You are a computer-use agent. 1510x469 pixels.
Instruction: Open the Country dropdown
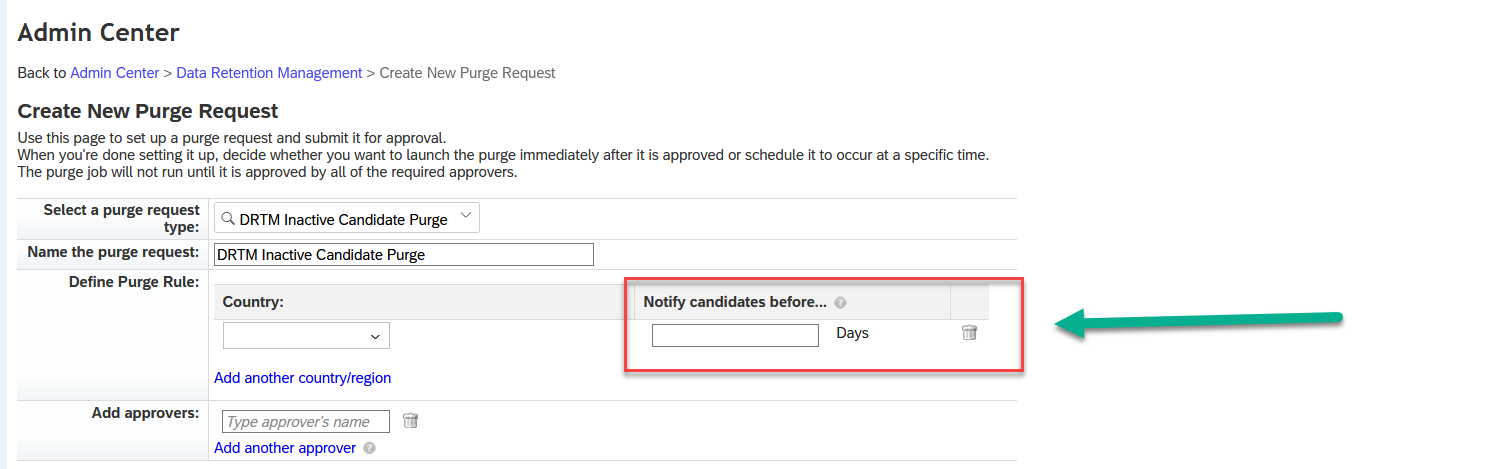(x=306, y=336)
